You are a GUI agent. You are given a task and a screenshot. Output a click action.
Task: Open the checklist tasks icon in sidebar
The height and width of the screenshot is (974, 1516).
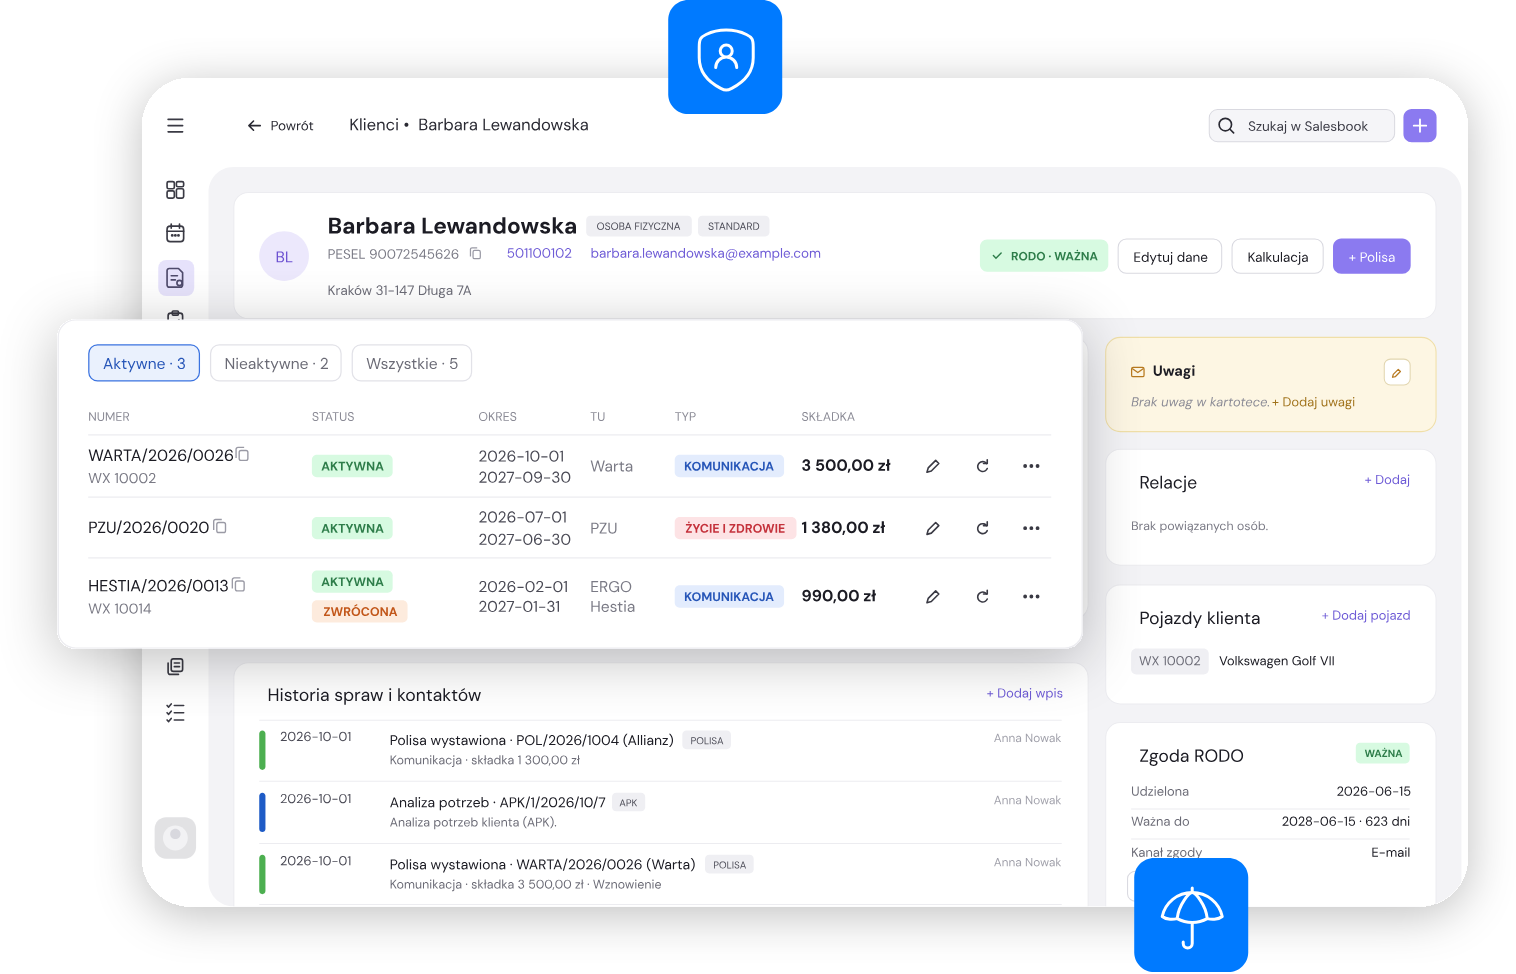pos(175,713)
